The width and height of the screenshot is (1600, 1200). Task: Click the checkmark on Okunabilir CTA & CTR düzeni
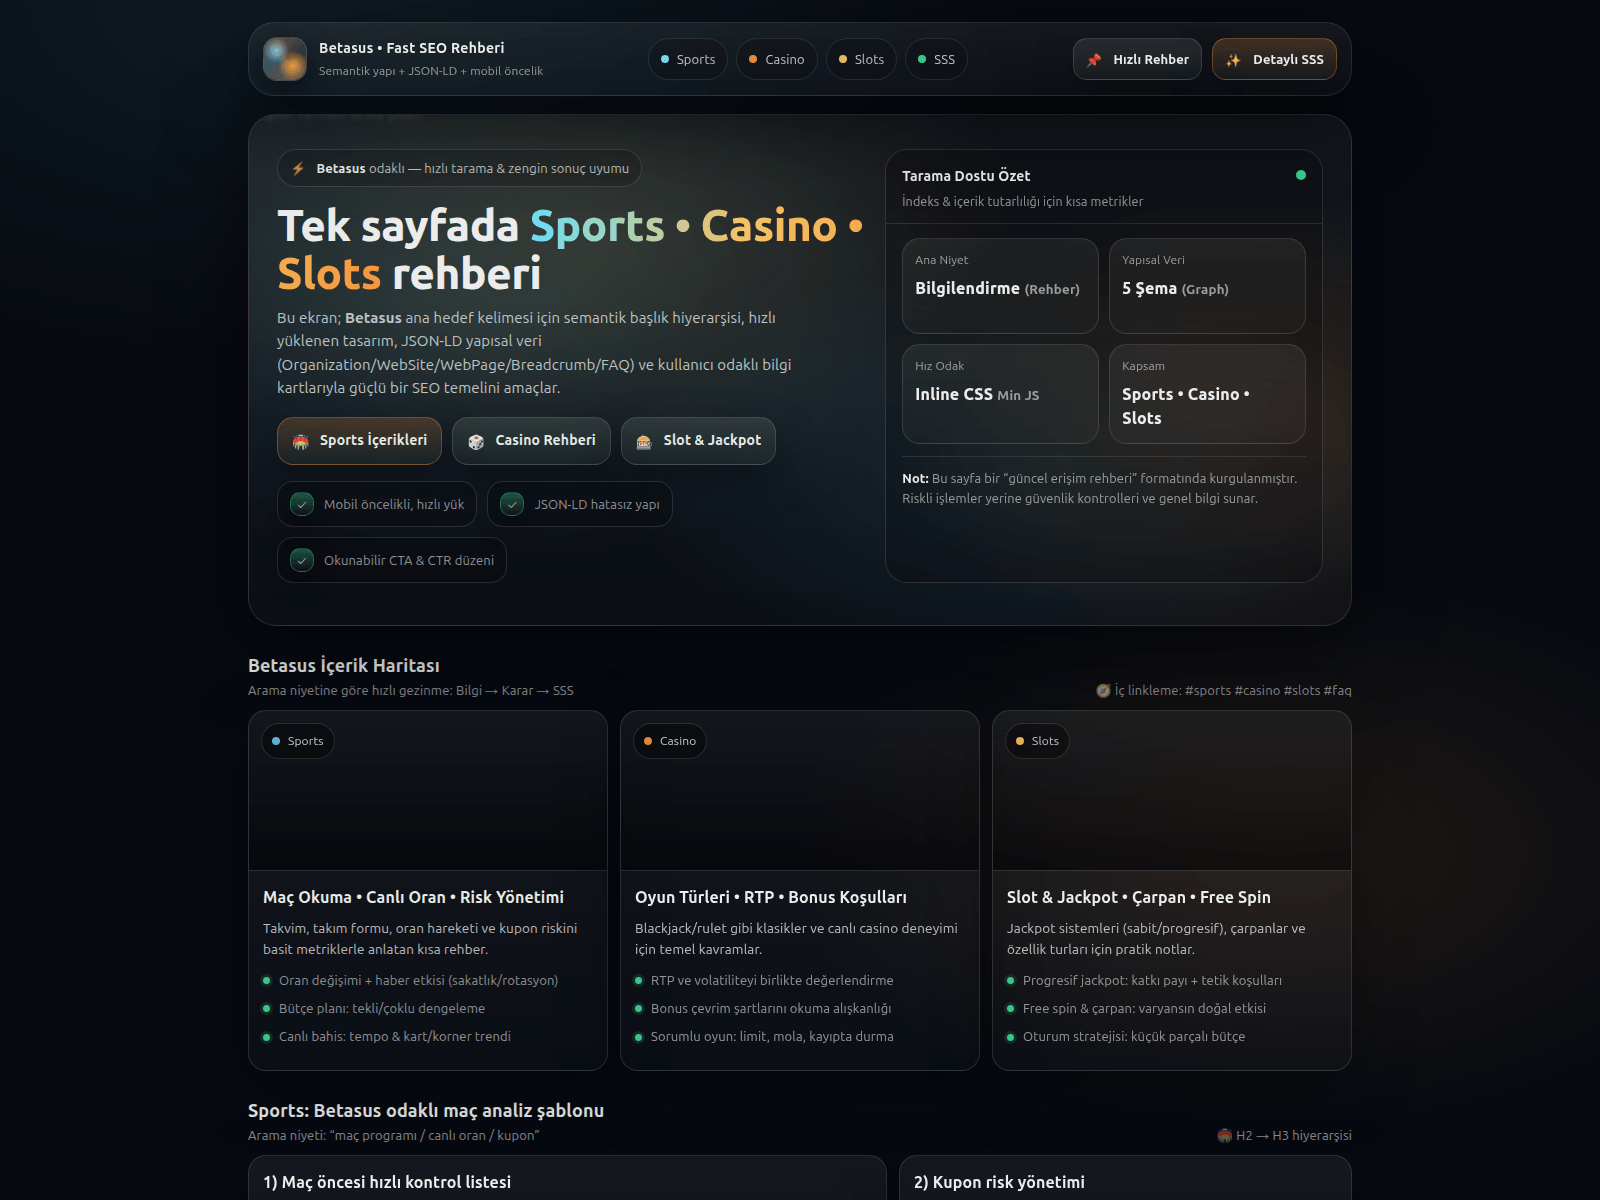pos(302,560)
